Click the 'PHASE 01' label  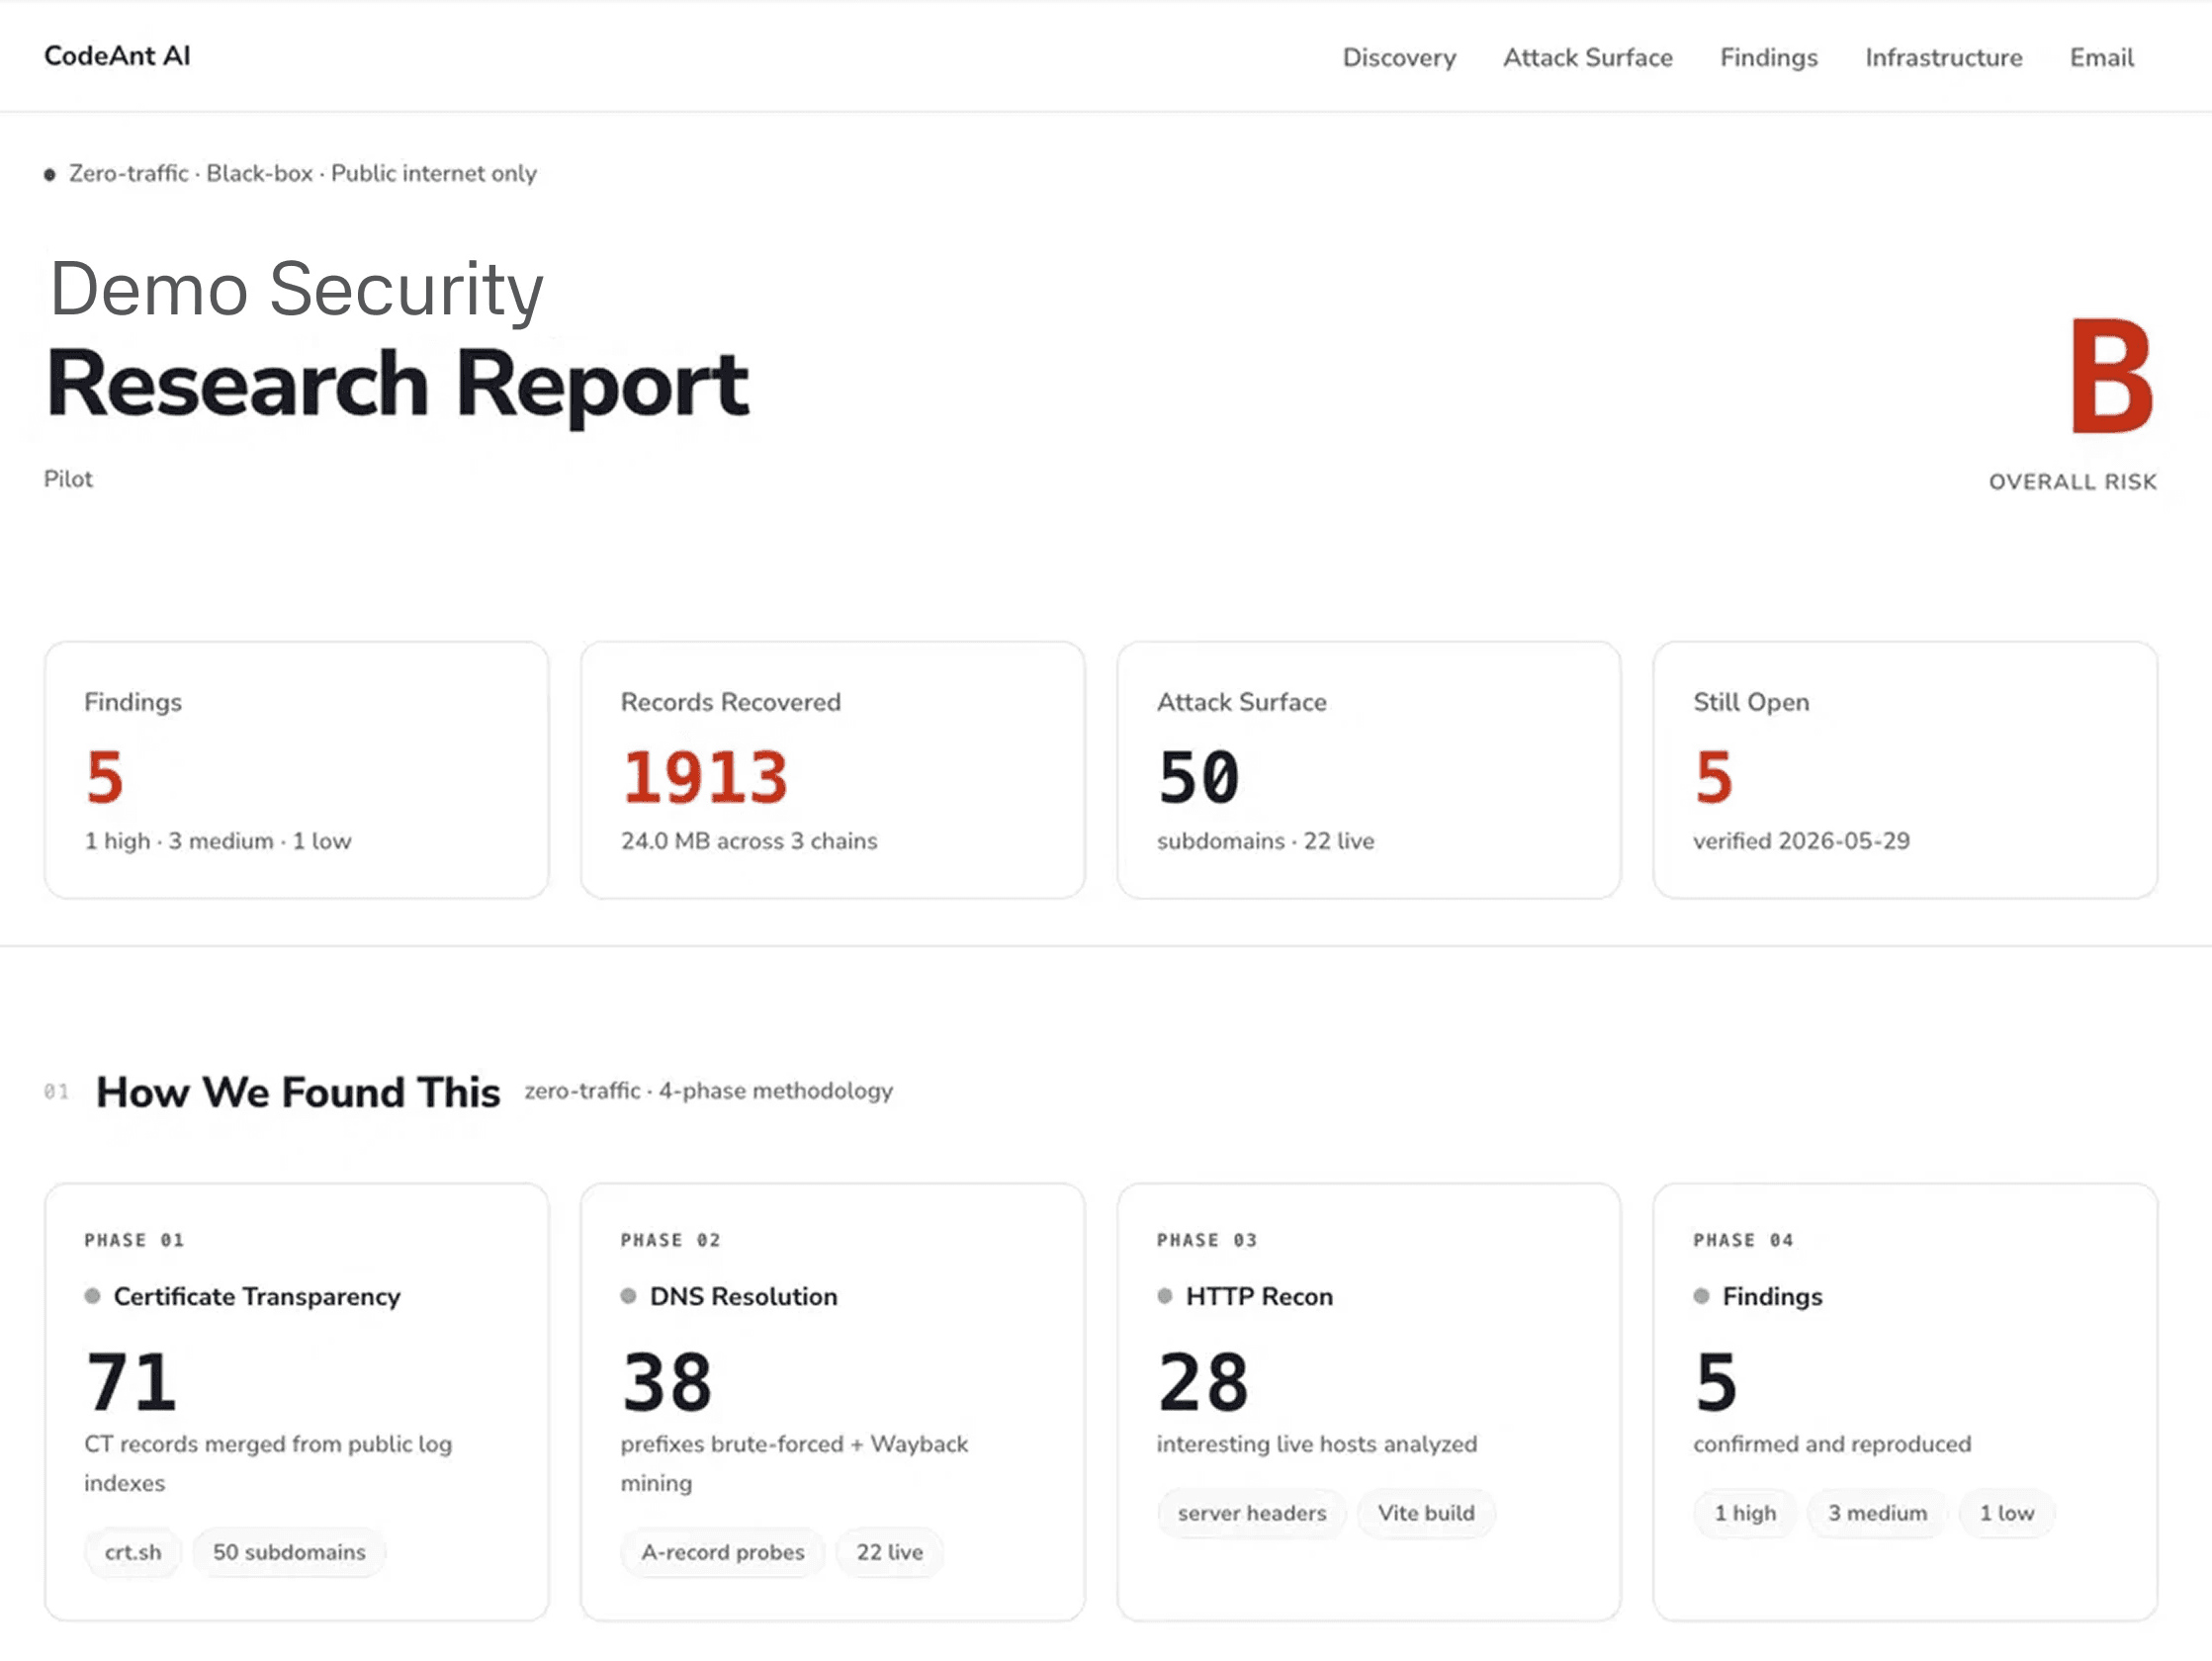(x=134, y=1240)
